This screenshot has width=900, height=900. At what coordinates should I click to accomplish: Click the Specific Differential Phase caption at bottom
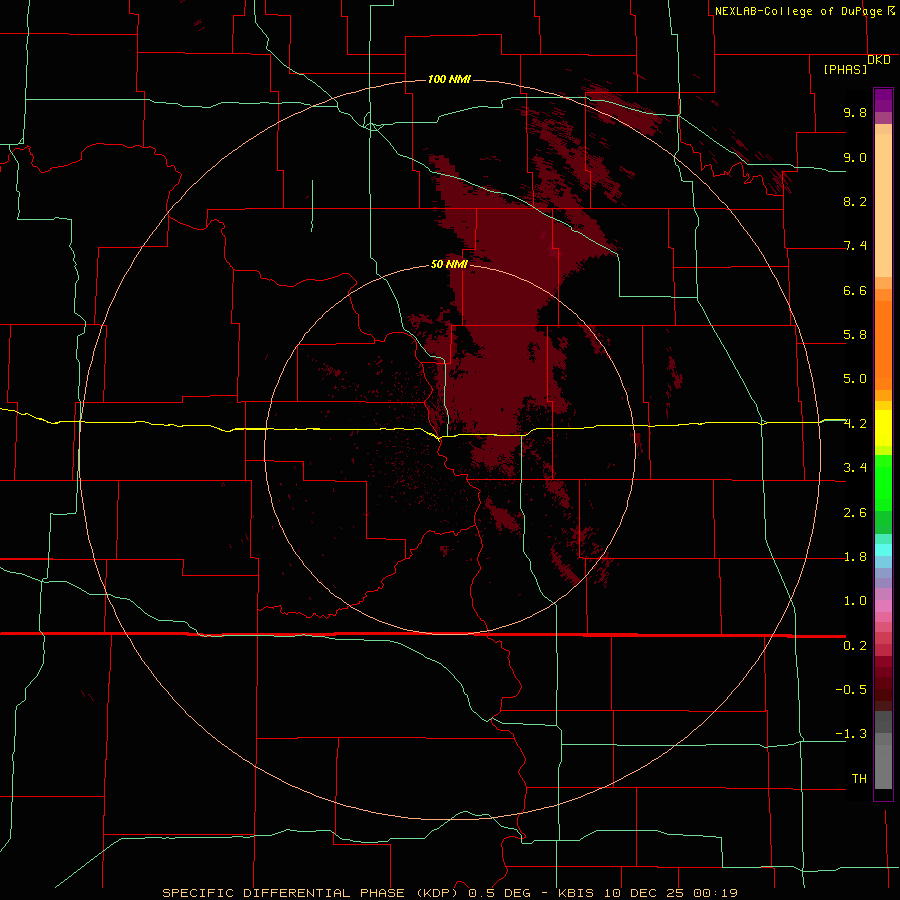click(x=449, y=893)
